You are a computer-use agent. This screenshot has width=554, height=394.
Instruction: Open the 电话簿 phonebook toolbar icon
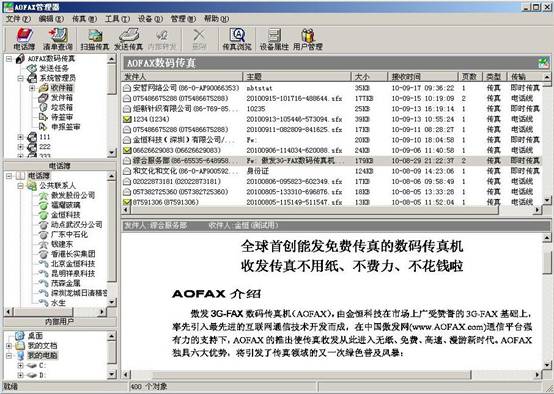(x=24, y=39)
